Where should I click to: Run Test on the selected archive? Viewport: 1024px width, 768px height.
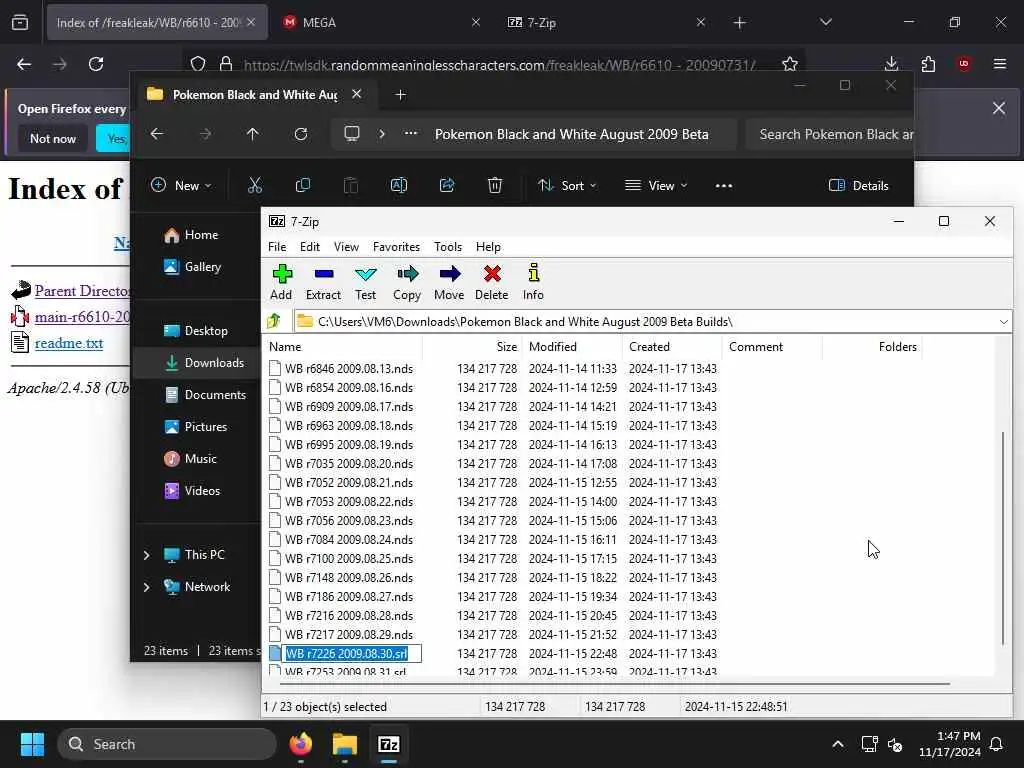(x=365, y=282)
